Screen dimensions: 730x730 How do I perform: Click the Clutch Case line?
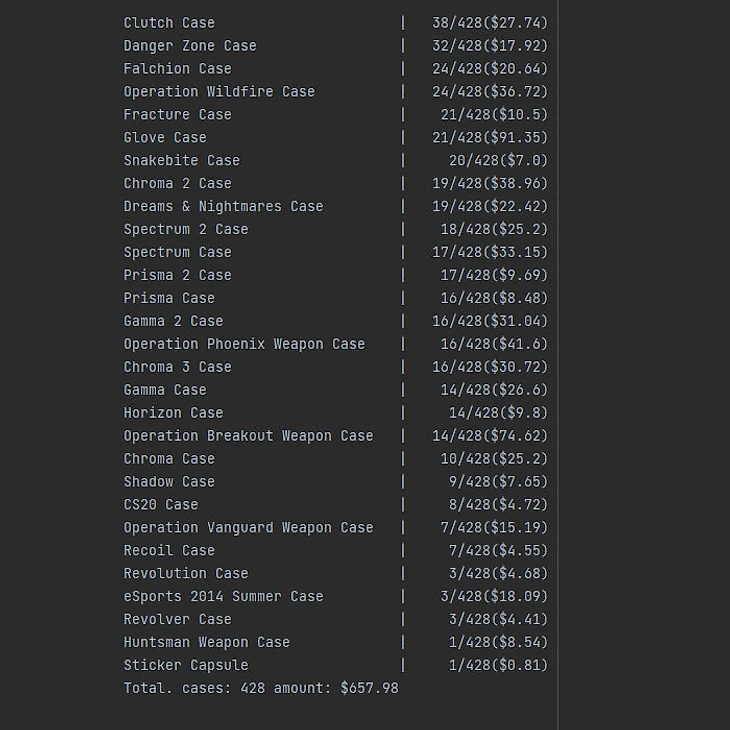[169, 23]
